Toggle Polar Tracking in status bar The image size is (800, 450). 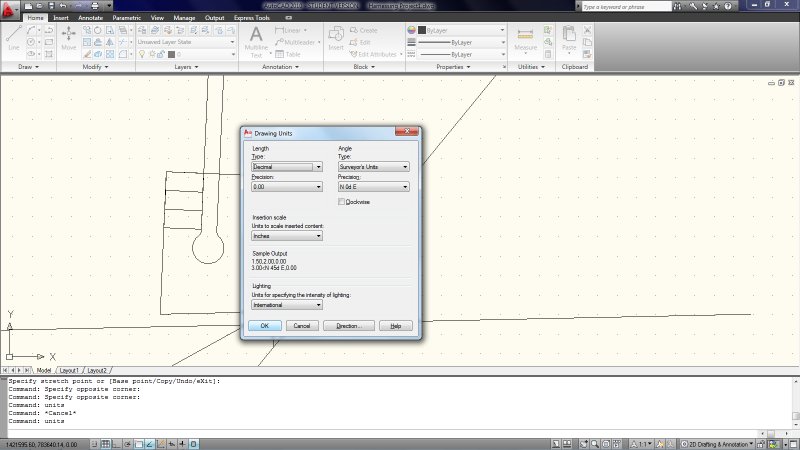pos(128,444)
